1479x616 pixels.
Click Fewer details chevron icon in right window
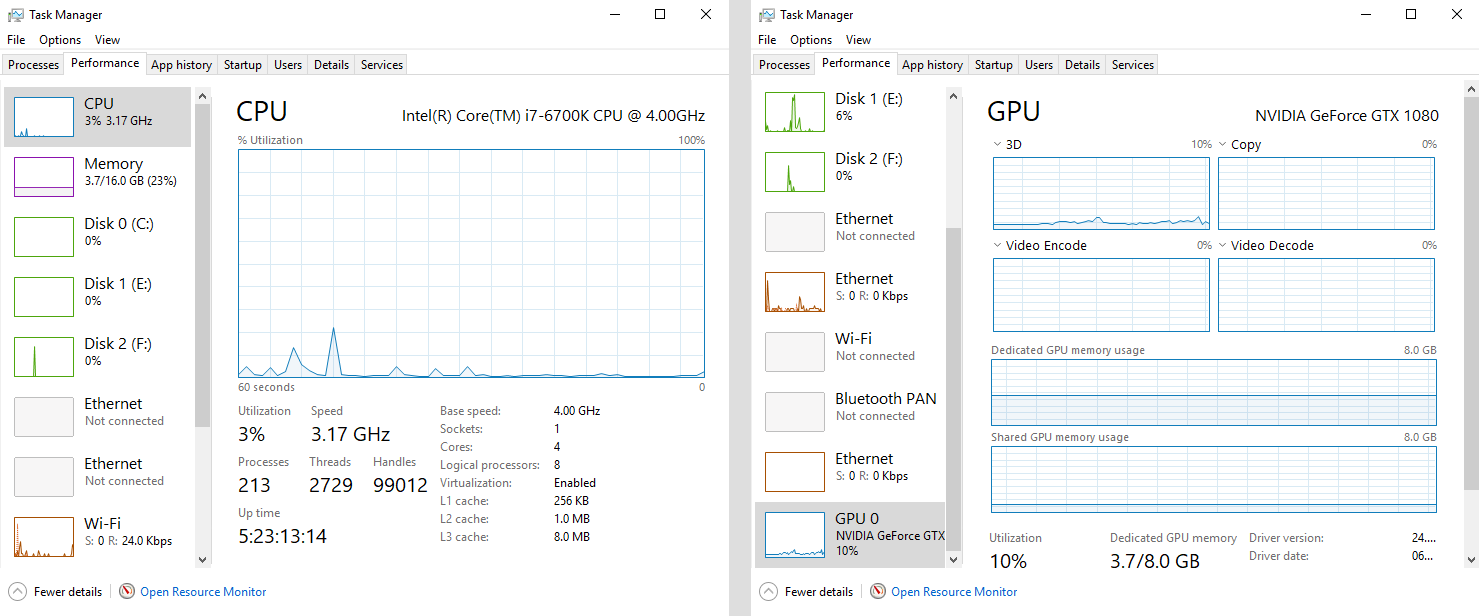[x=768, y=591]
